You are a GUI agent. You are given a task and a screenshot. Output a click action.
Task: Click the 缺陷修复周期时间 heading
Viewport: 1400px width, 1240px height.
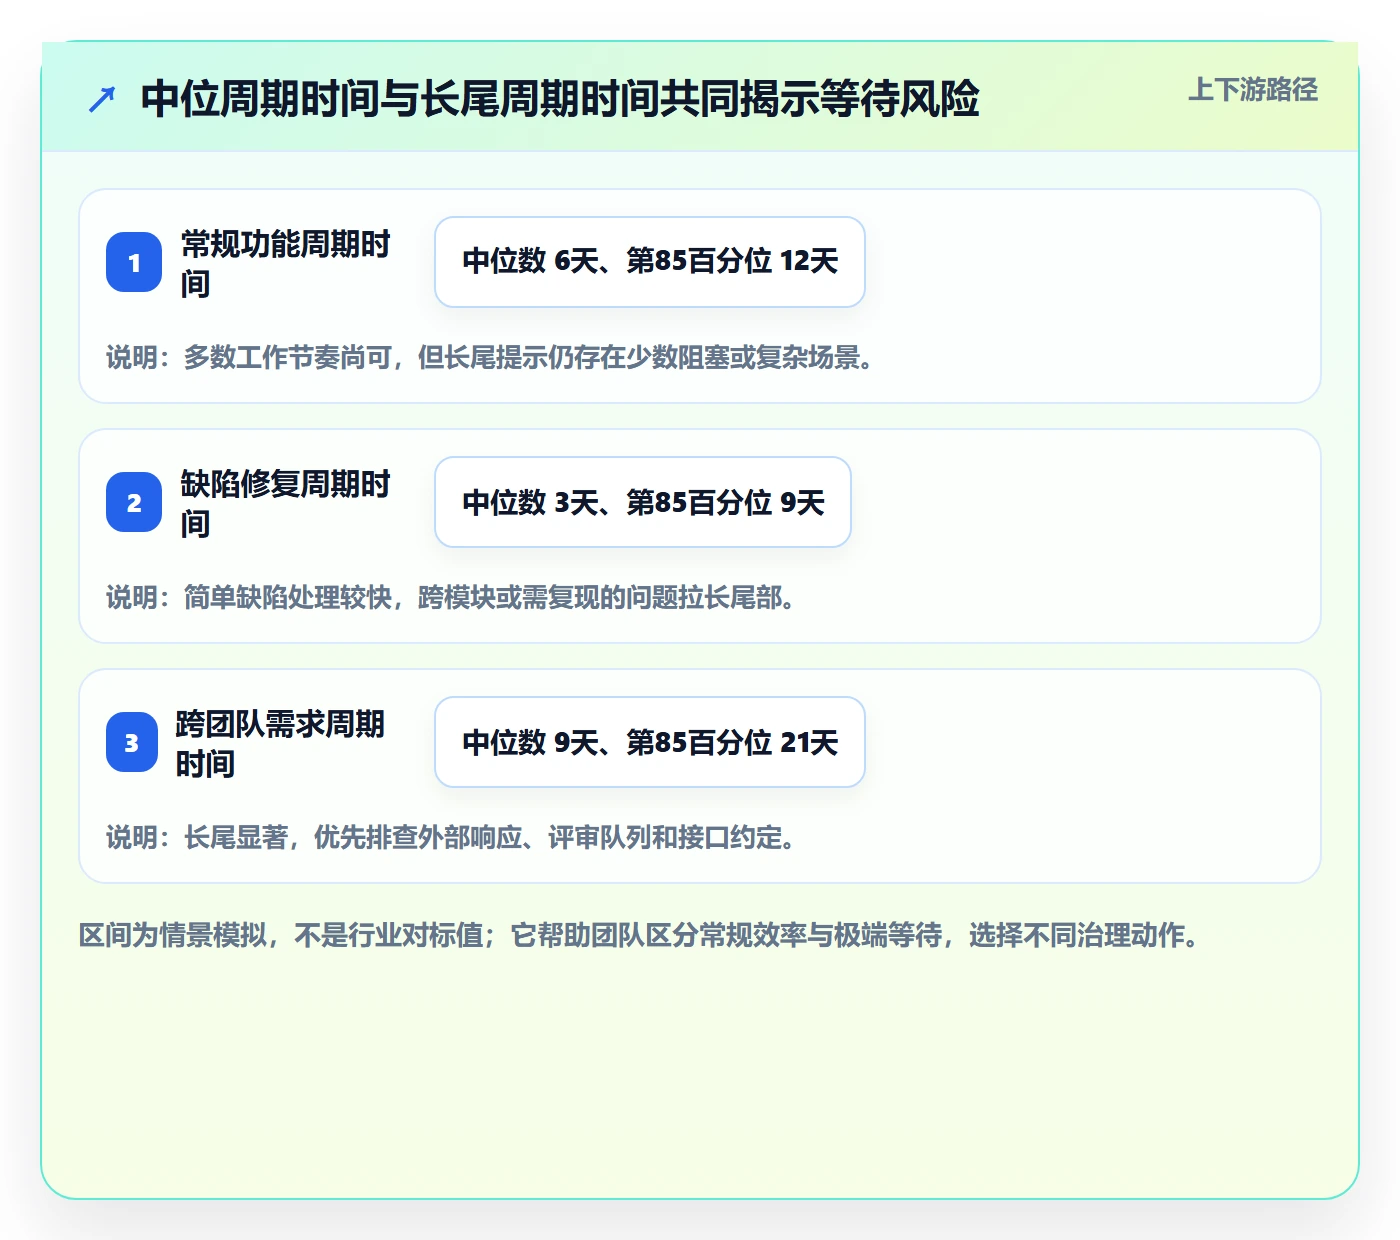pos(285,503)
